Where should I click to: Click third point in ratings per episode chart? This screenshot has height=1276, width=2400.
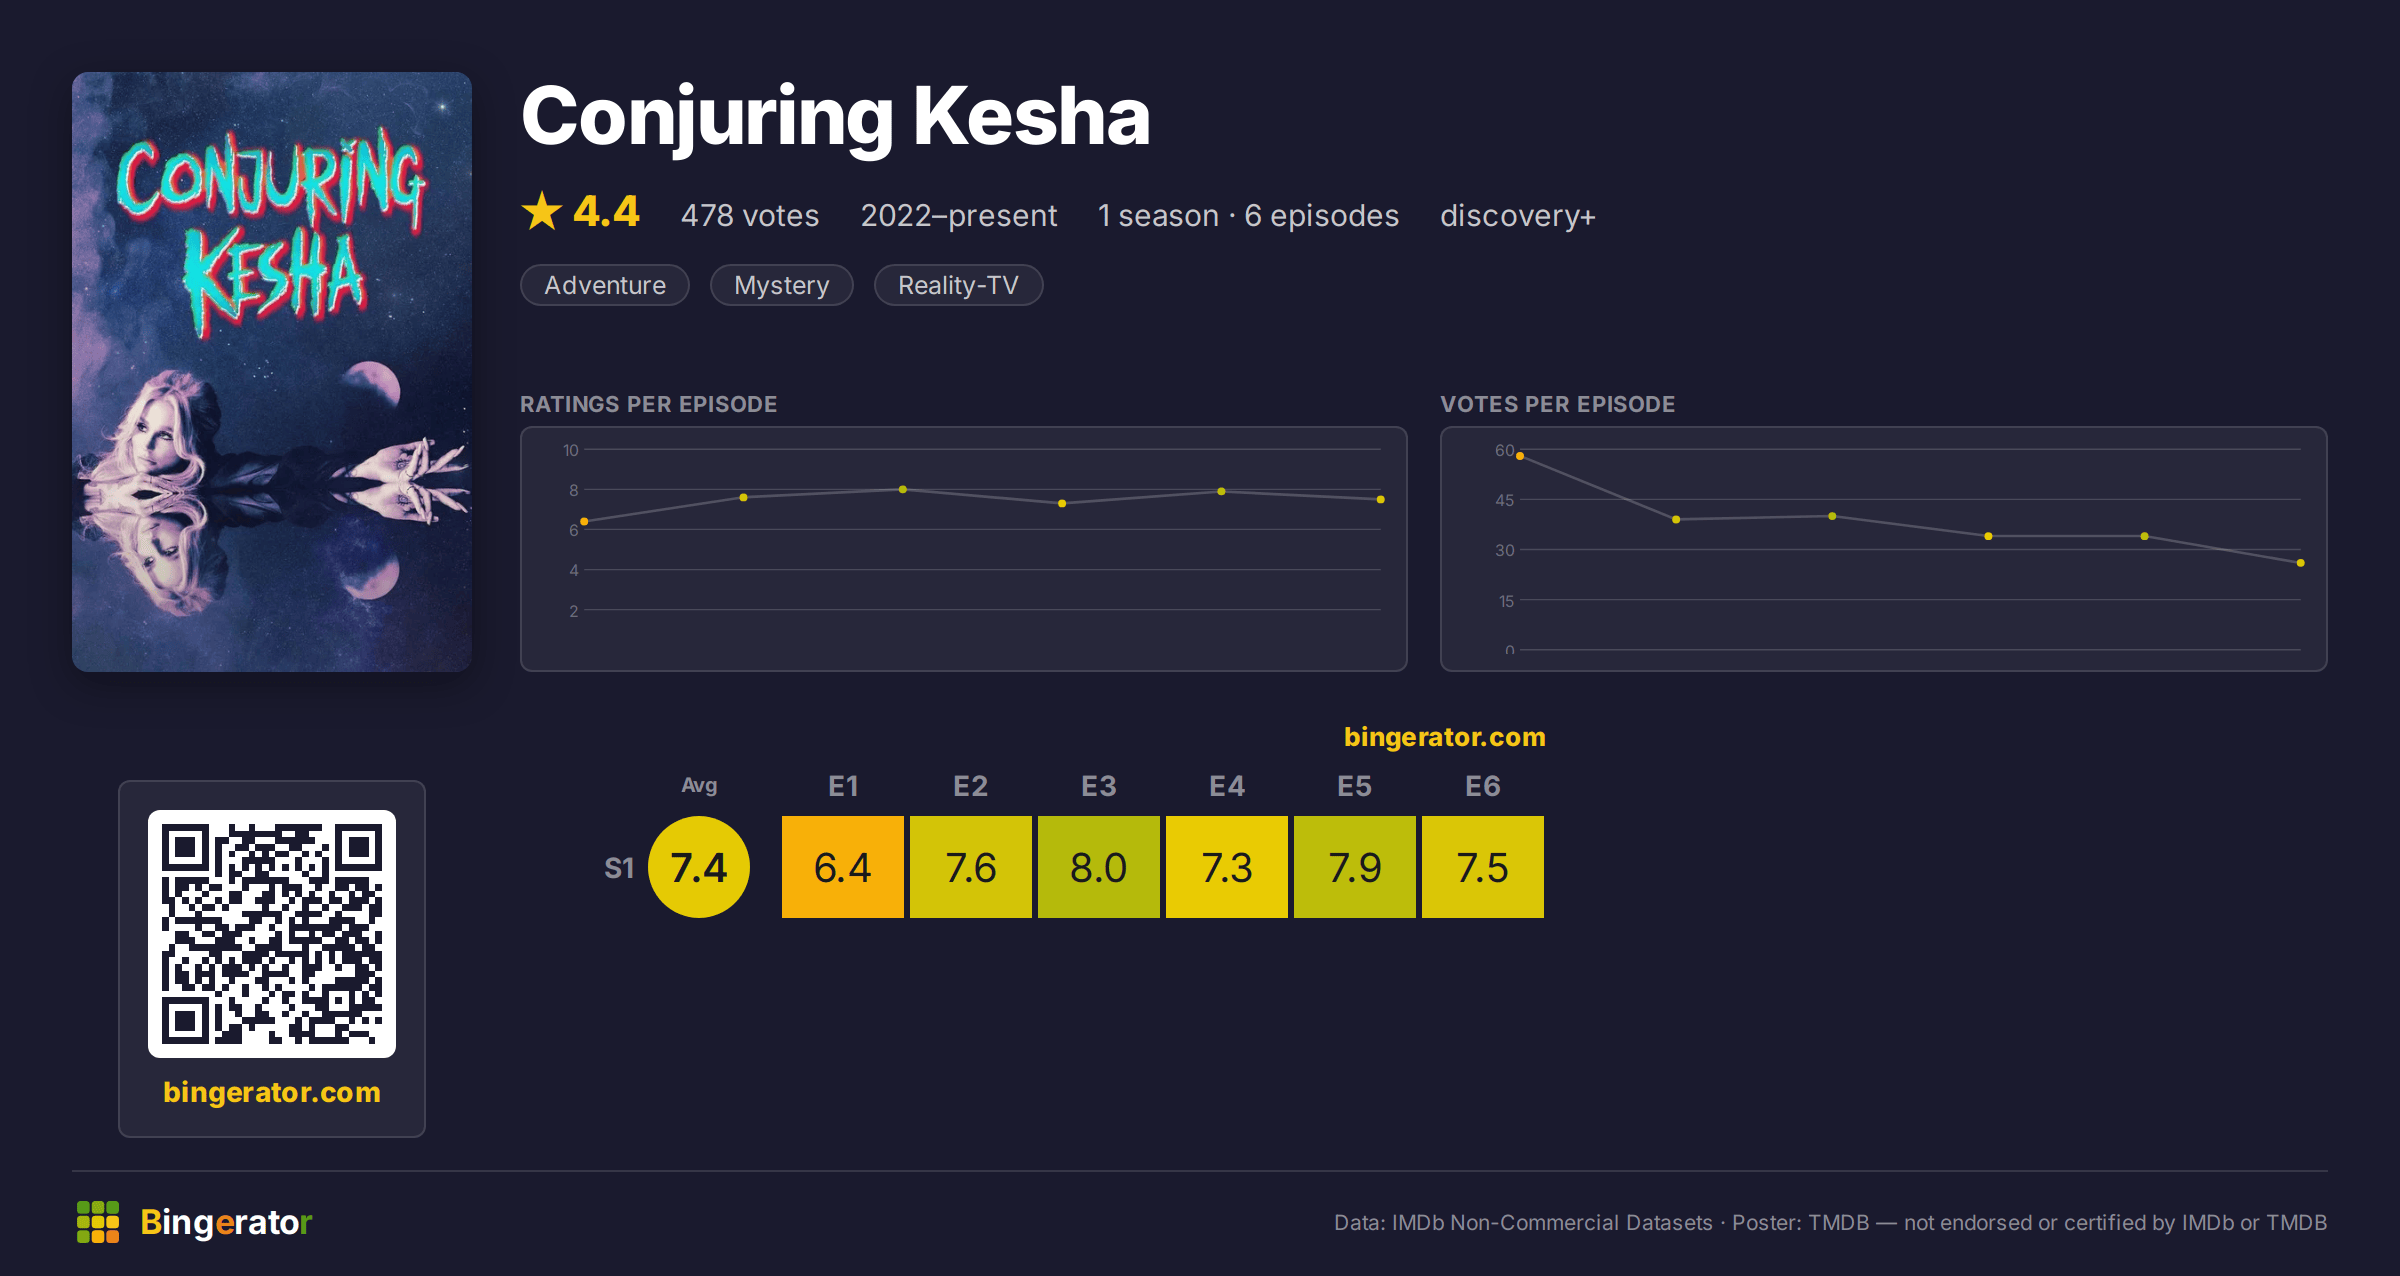point(903,489)
